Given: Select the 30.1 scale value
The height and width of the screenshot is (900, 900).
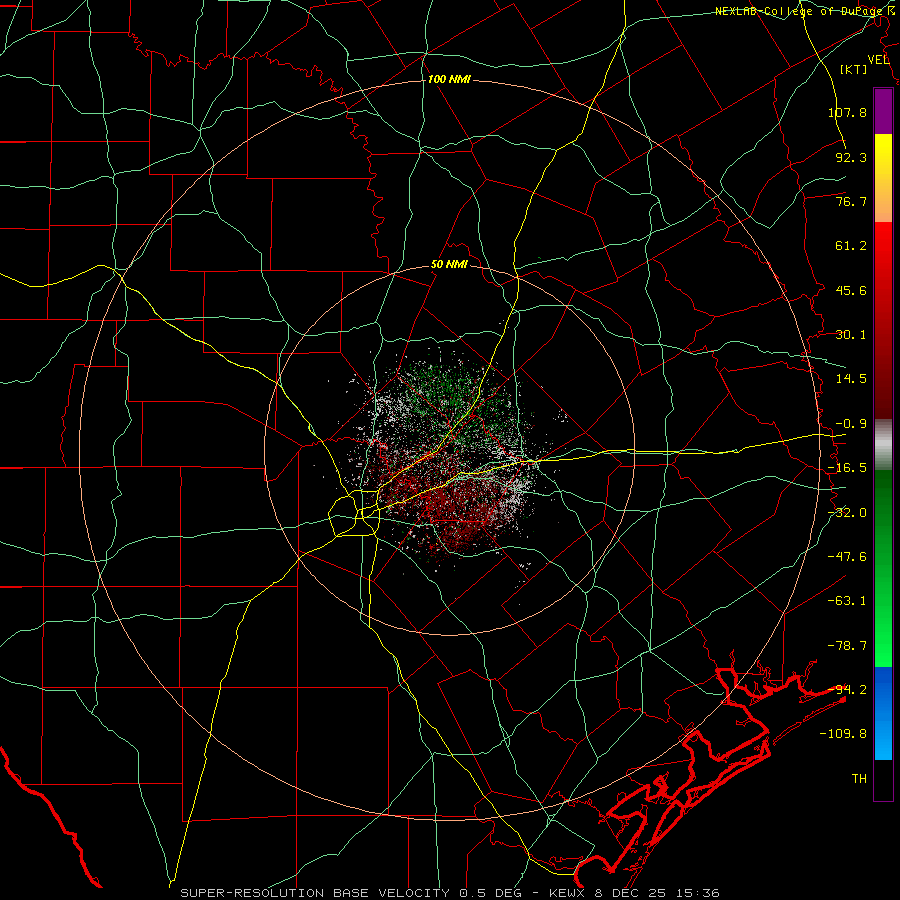Looking at the screenshot, I should (851, 335).
